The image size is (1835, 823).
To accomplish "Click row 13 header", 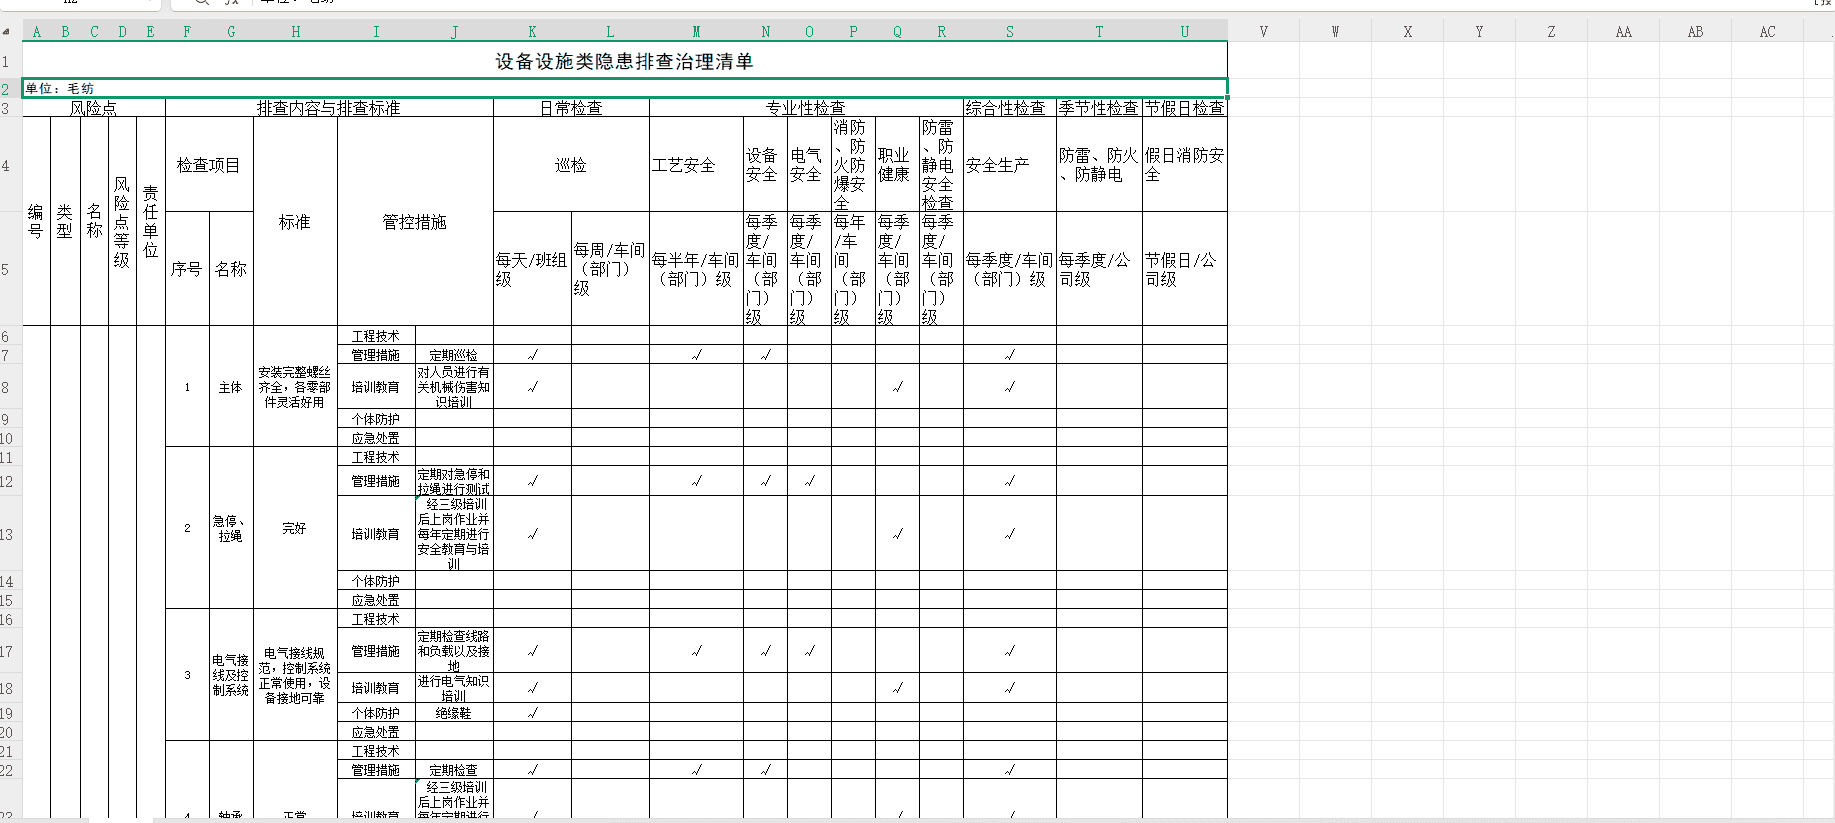I will [6, 535].
